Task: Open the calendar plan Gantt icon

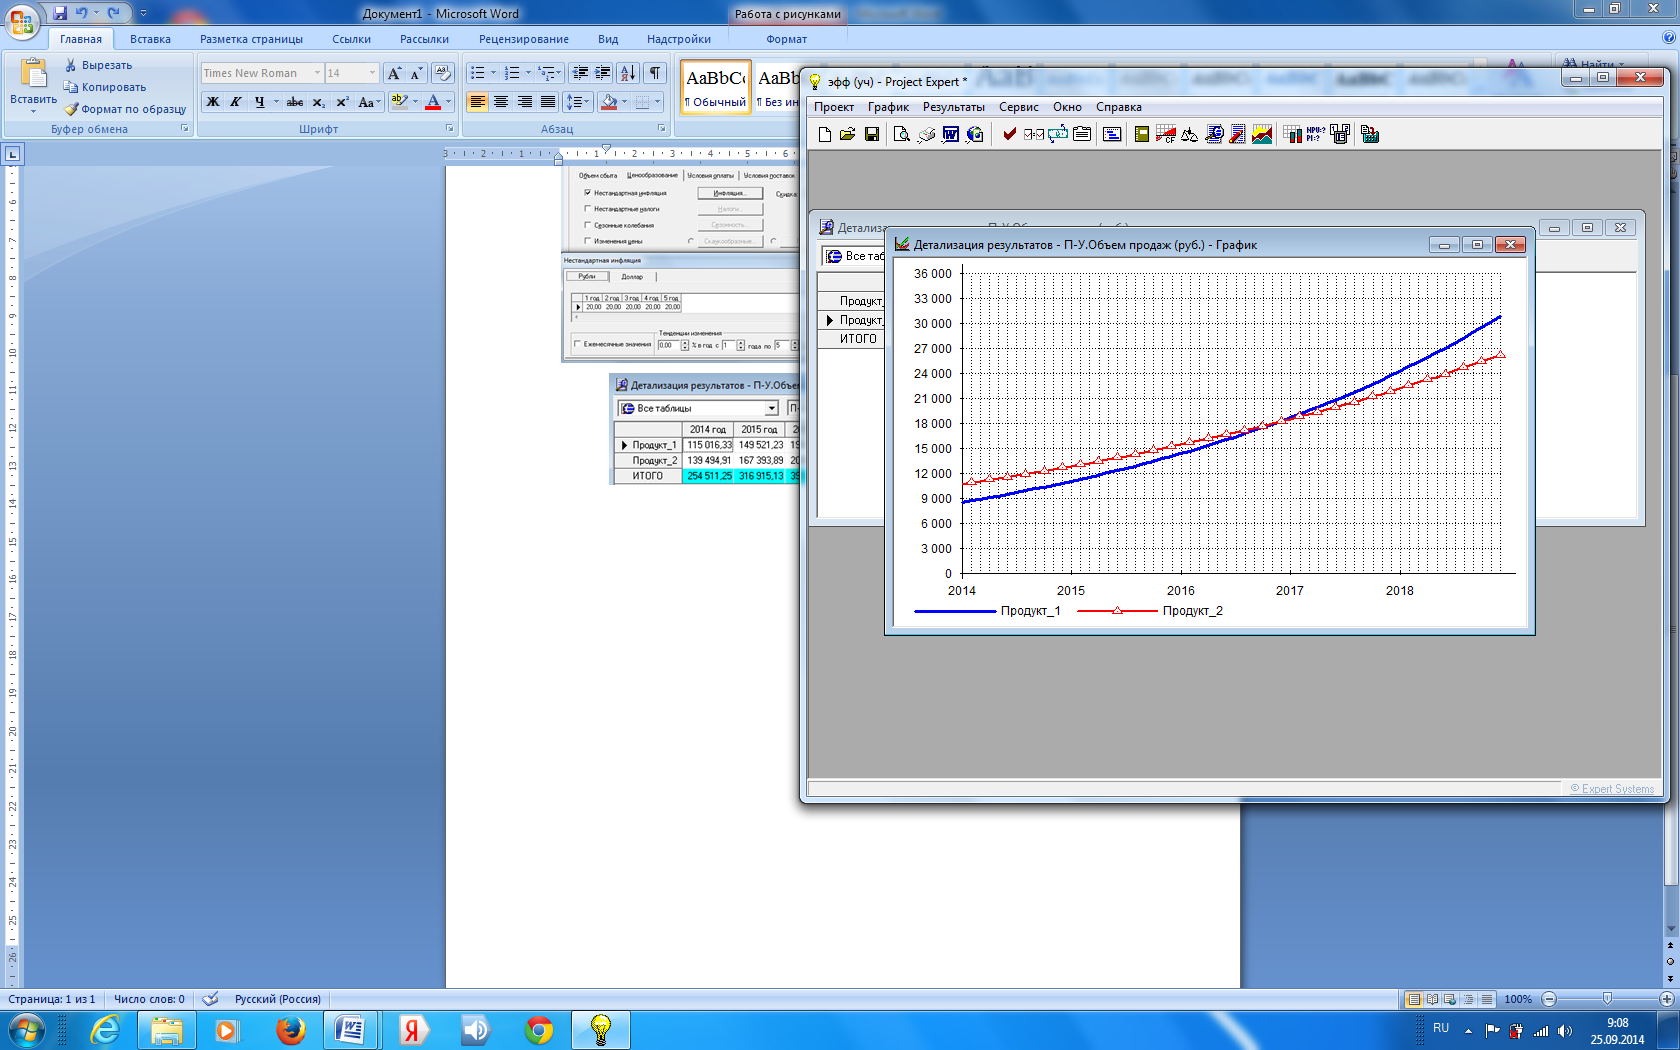Action: pos(1112,134)
